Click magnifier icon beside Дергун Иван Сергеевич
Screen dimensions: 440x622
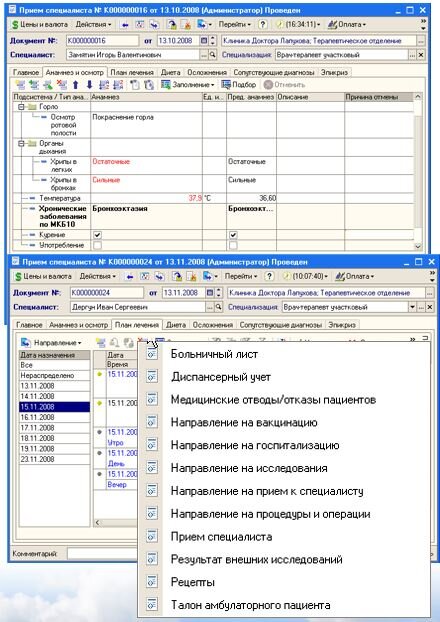pyautogui.click(x=218, y=307)
